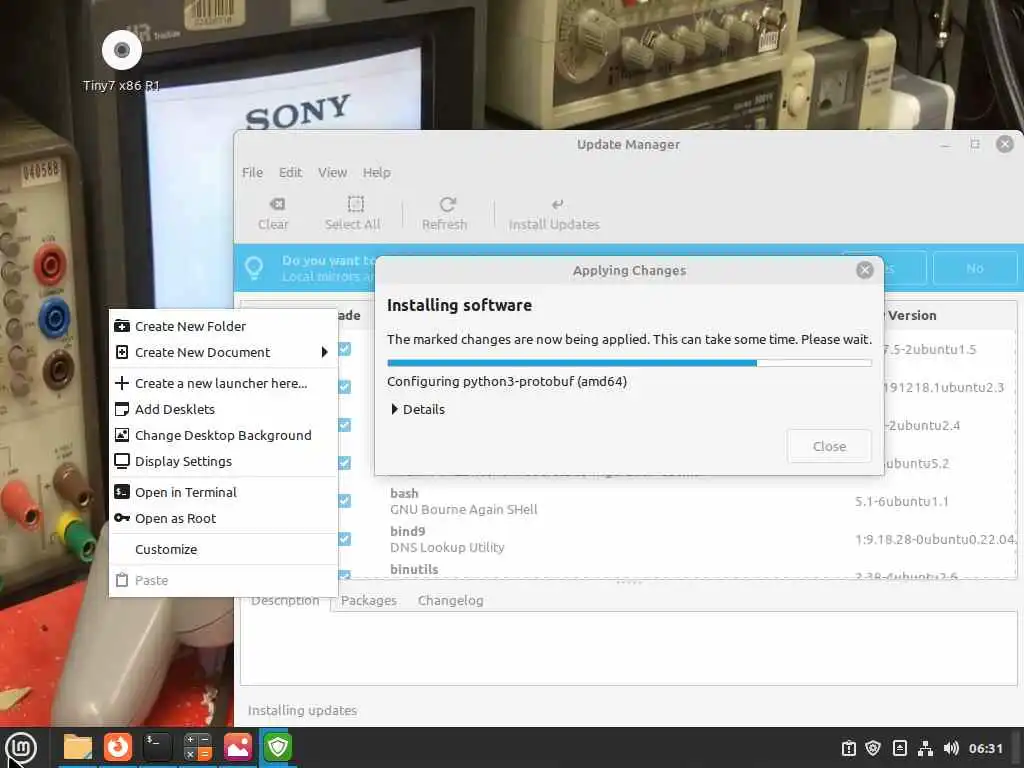Open Display Settings from context menu
The width and height of the screenshot is (1024, 768).
[x=223, y=461]
